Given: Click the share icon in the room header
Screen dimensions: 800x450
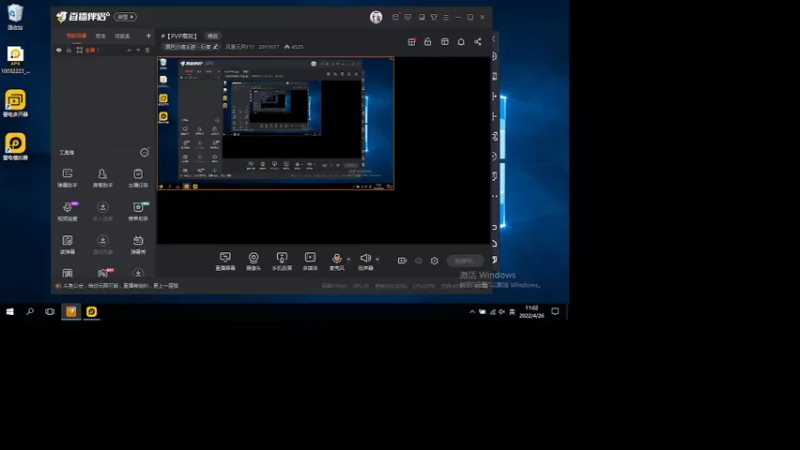Looking at the screenshot, I should pos(478,42).
